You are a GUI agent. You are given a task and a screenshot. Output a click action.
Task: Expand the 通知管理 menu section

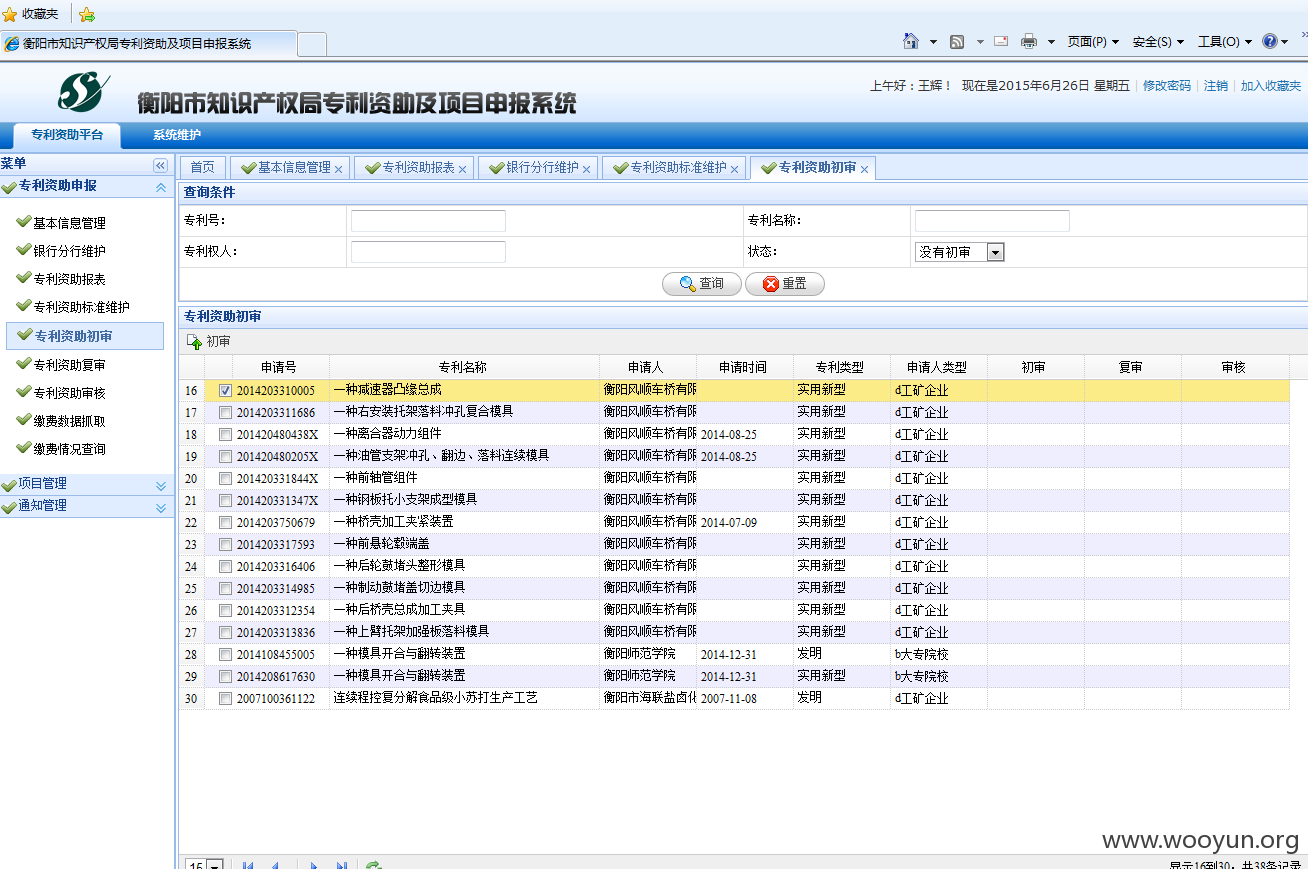coord(160,507)
